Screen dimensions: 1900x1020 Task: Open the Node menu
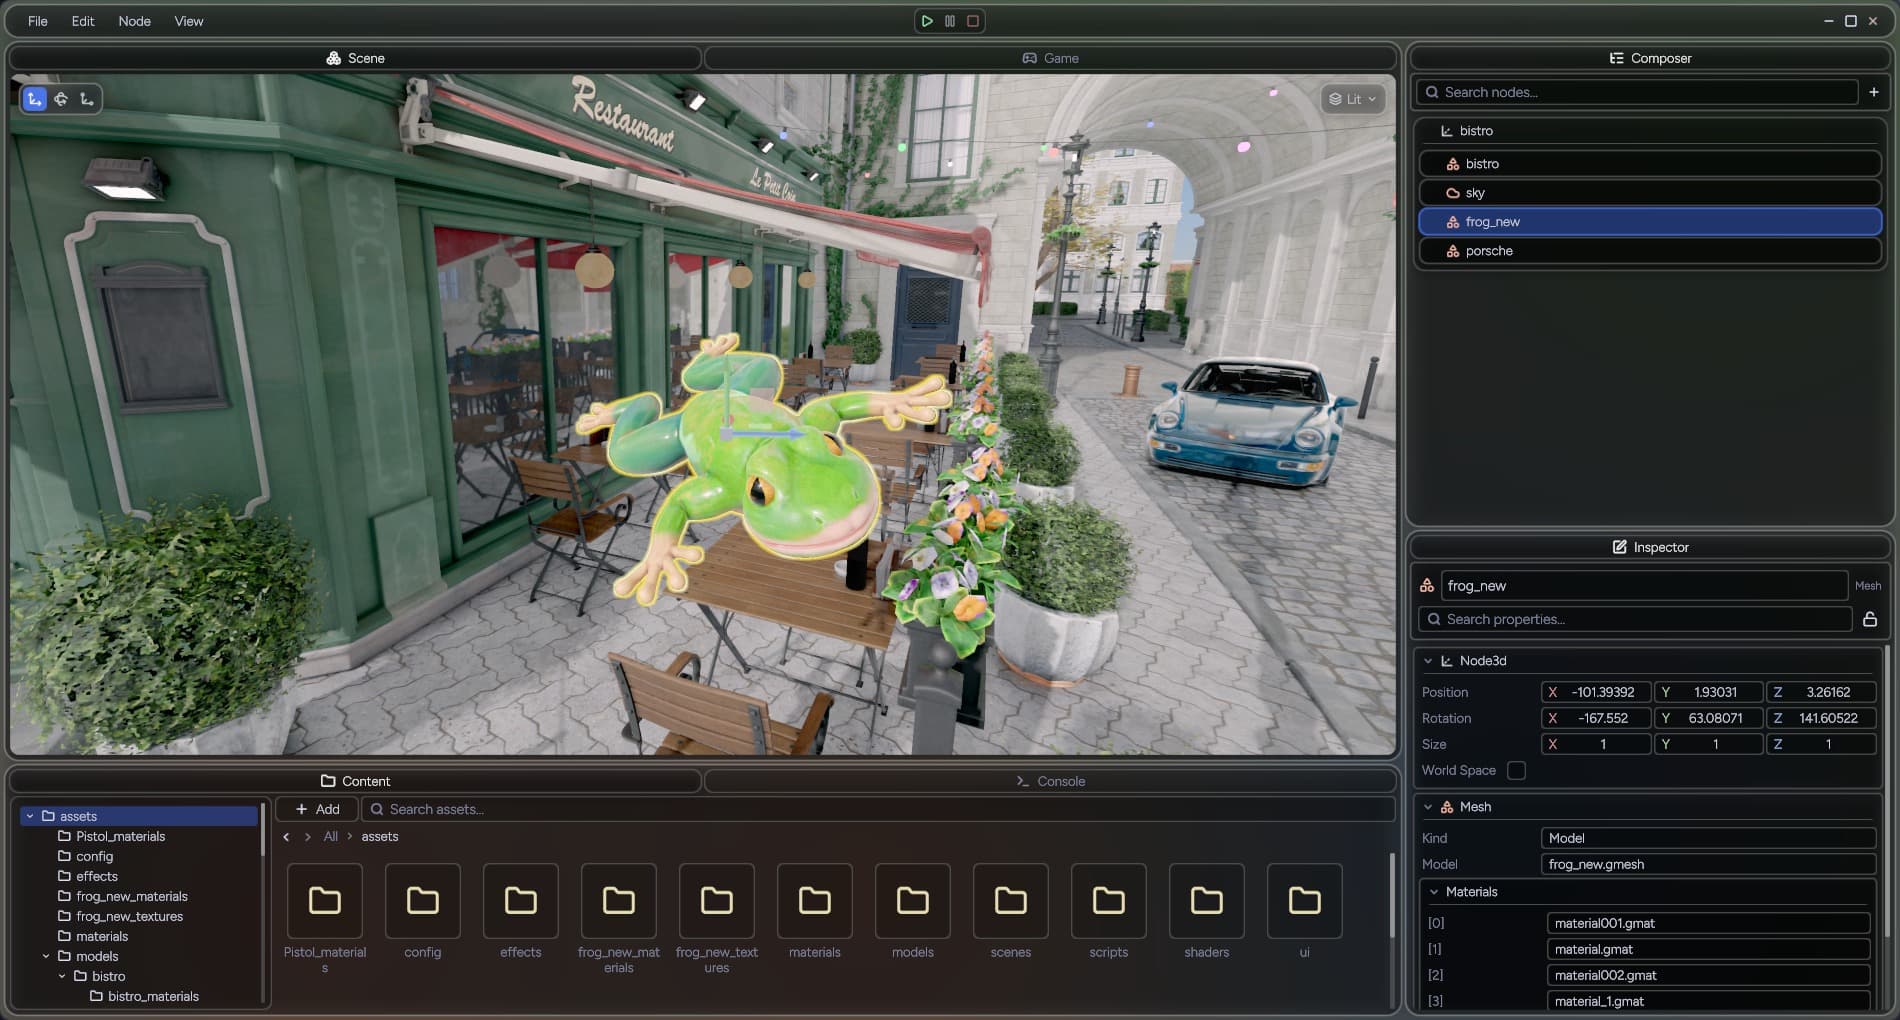tap(134, 21)
